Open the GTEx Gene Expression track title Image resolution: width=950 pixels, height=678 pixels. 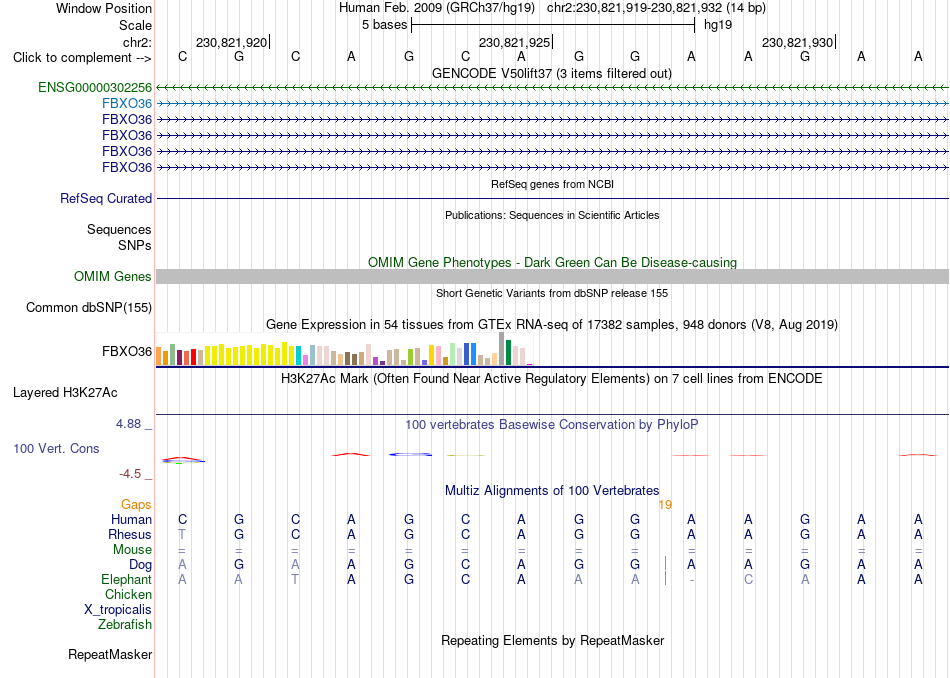click(x=552, y=325)
